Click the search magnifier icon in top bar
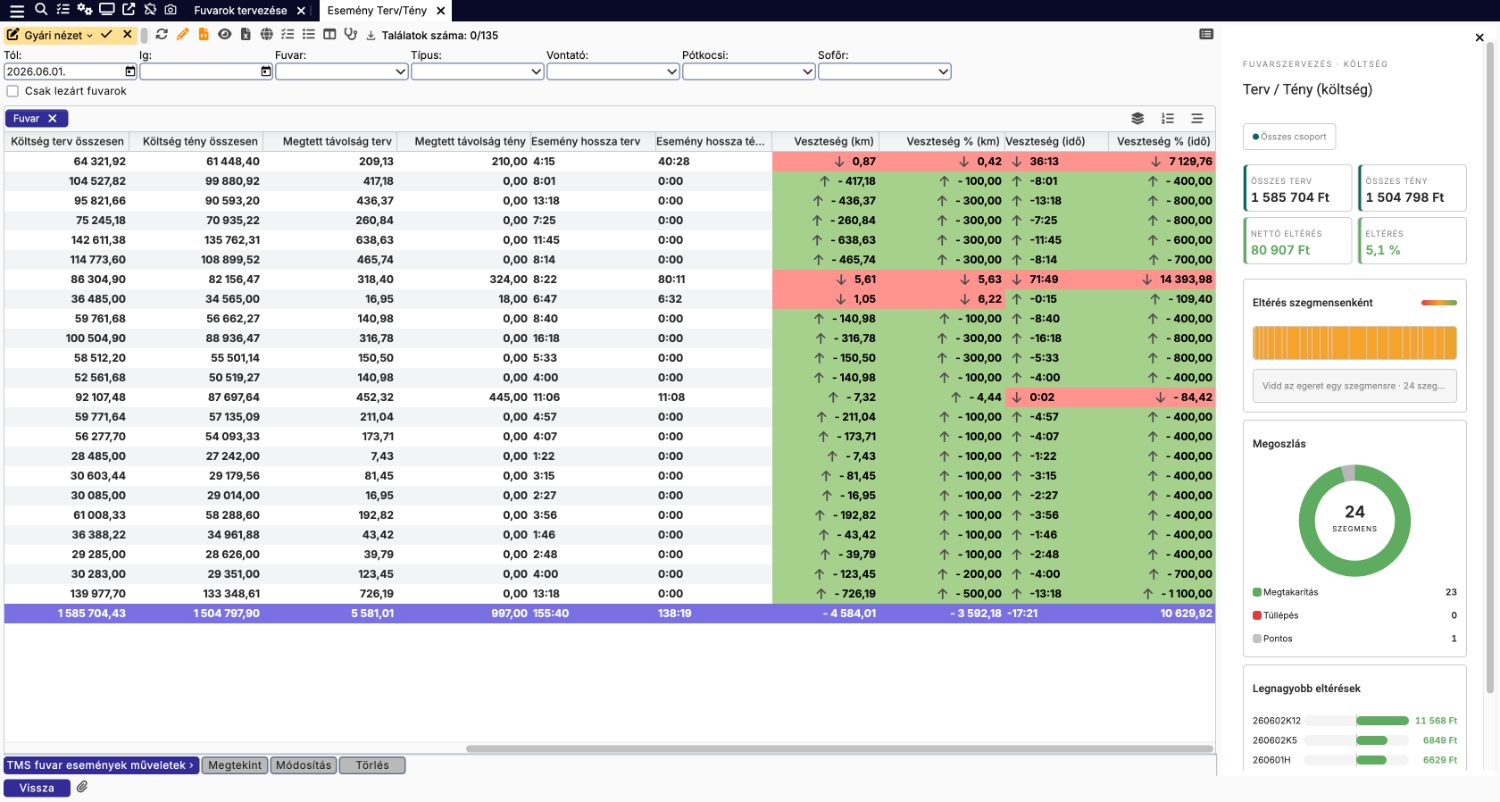1500x802 pixels. tap(41, 9)
